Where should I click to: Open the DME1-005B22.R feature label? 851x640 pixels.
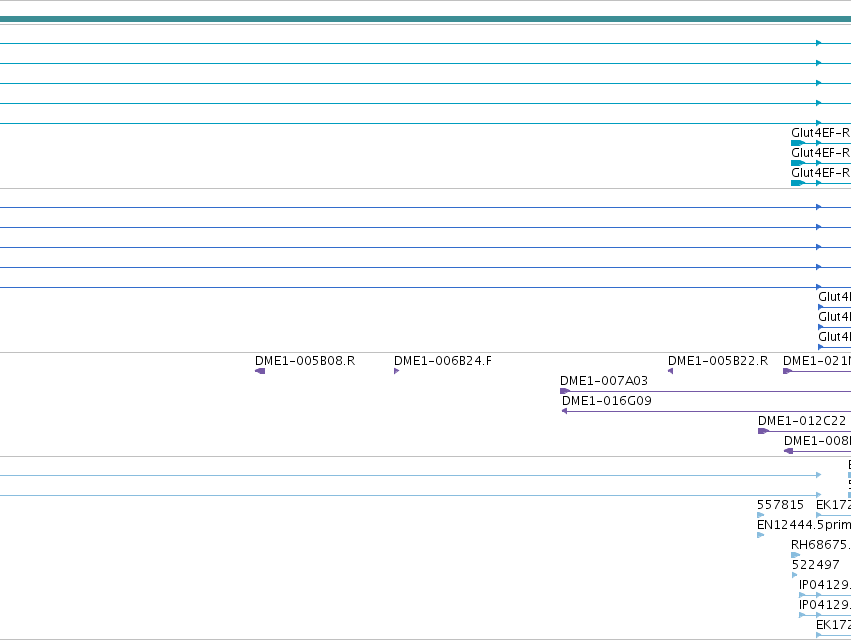(718, 361)
